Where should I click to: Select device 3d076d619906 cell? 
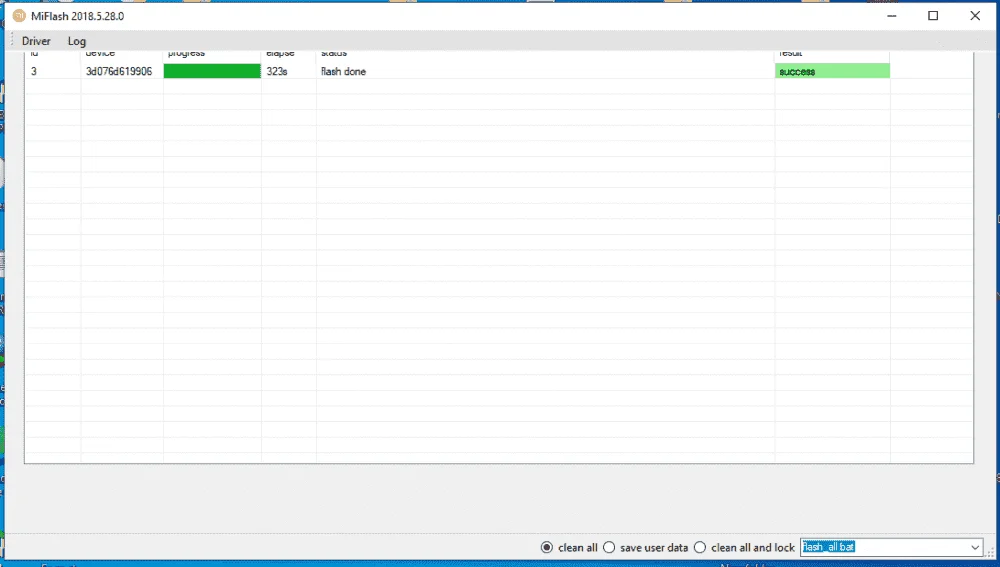(x=121, y=71)
